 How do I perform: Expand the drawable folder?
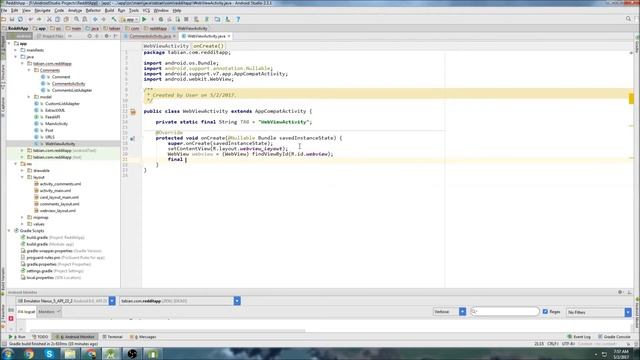click(22, 171)
